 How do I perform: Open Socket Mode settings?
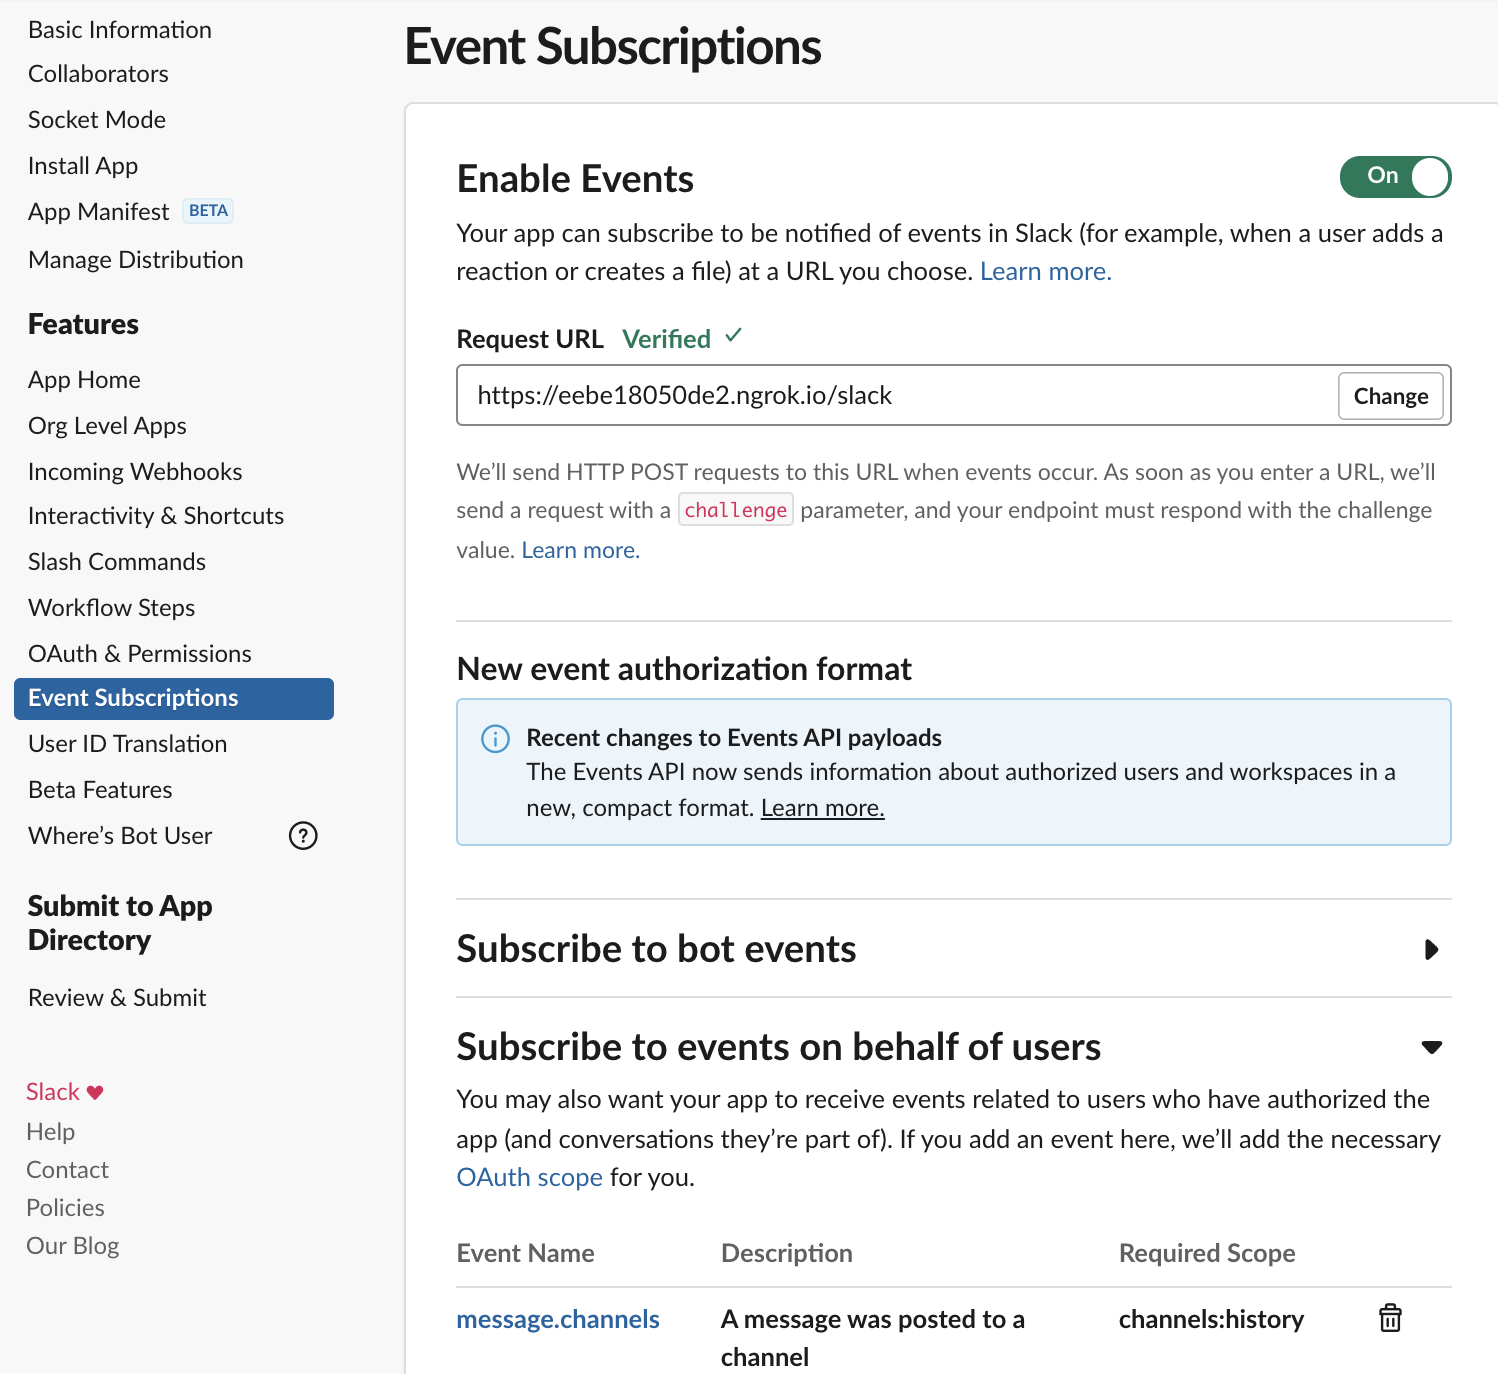pyautogui.click(x=97, y=120)
